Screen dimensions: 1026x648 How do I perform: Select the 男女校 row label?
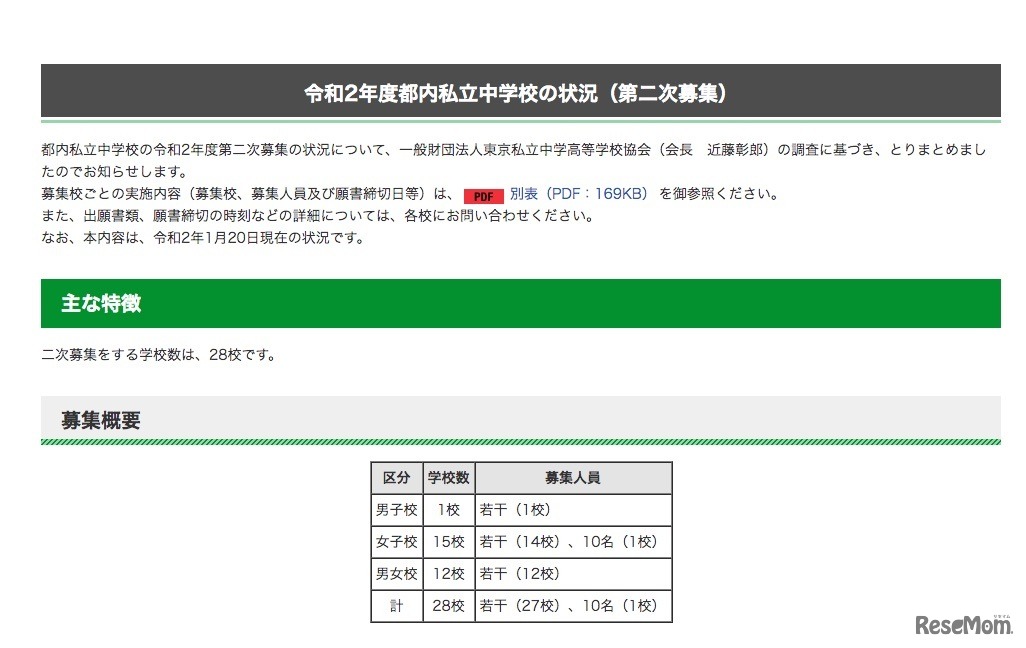[x=397, y=573]
